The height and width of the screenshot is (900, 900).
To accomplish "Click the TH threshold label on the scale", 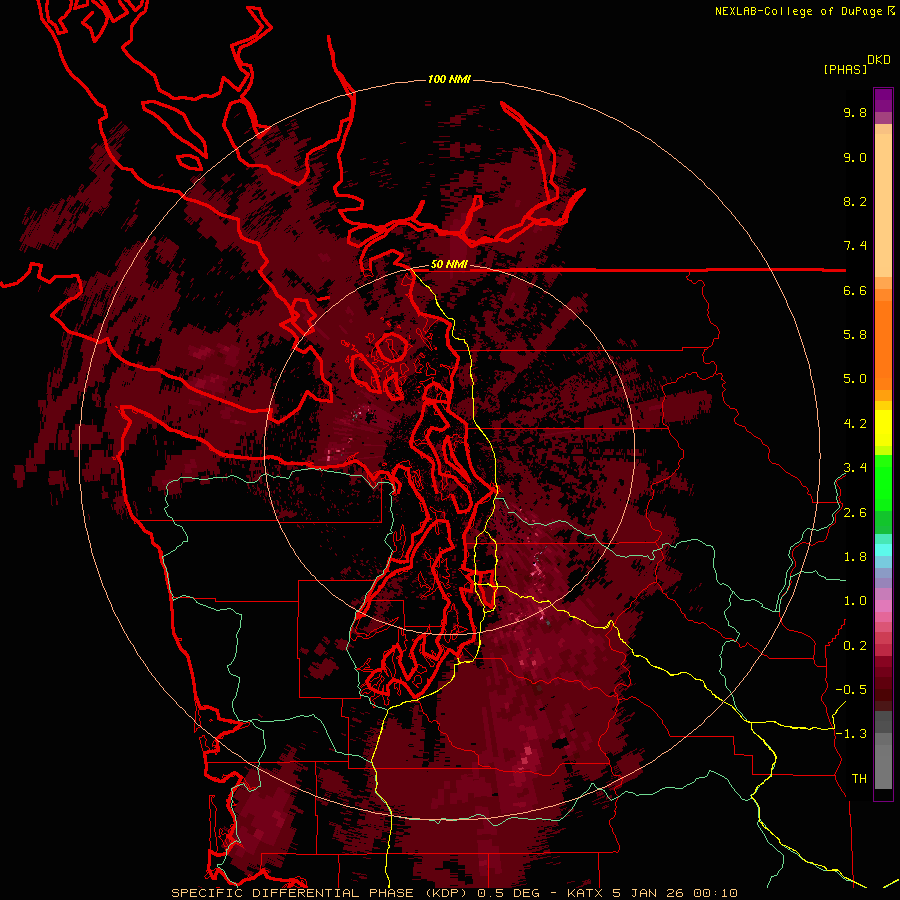I will tap(859, 779).
